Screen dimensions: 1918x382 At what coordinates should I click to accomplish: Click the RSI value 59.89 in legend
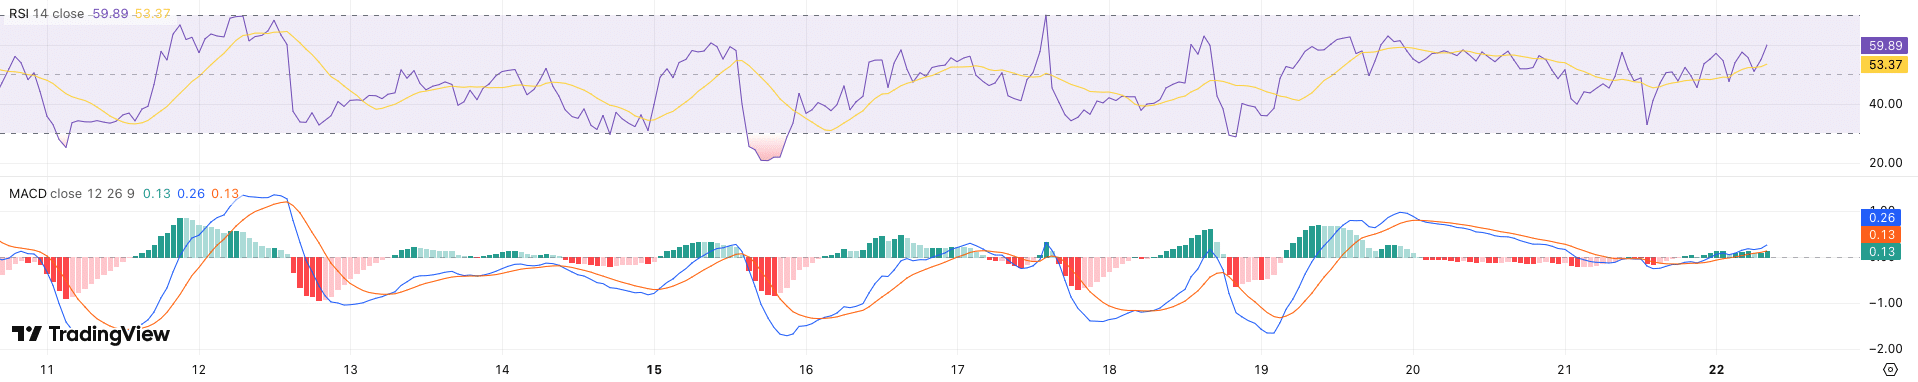coord(110,14)
